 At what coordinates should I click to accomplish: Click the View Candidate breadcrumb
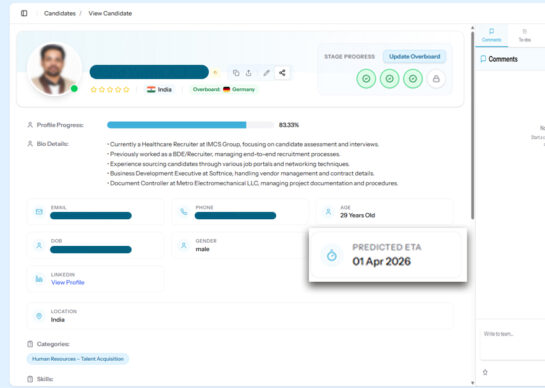(110, 13)
